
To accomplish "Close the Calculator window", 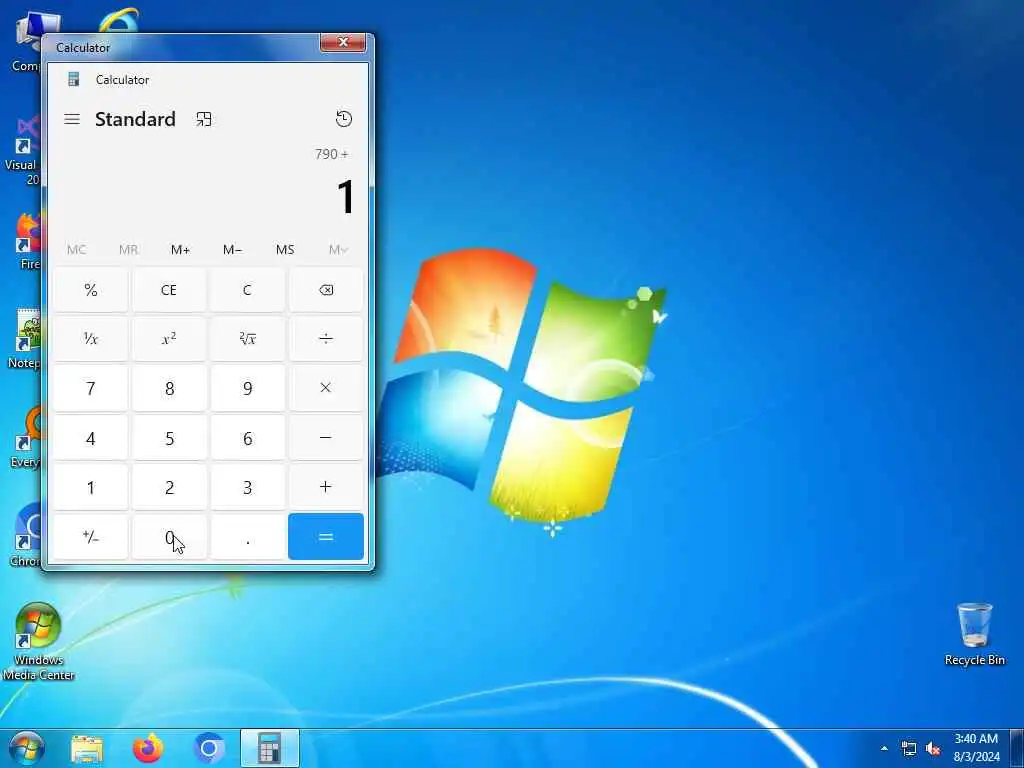I will coord(344,42).
